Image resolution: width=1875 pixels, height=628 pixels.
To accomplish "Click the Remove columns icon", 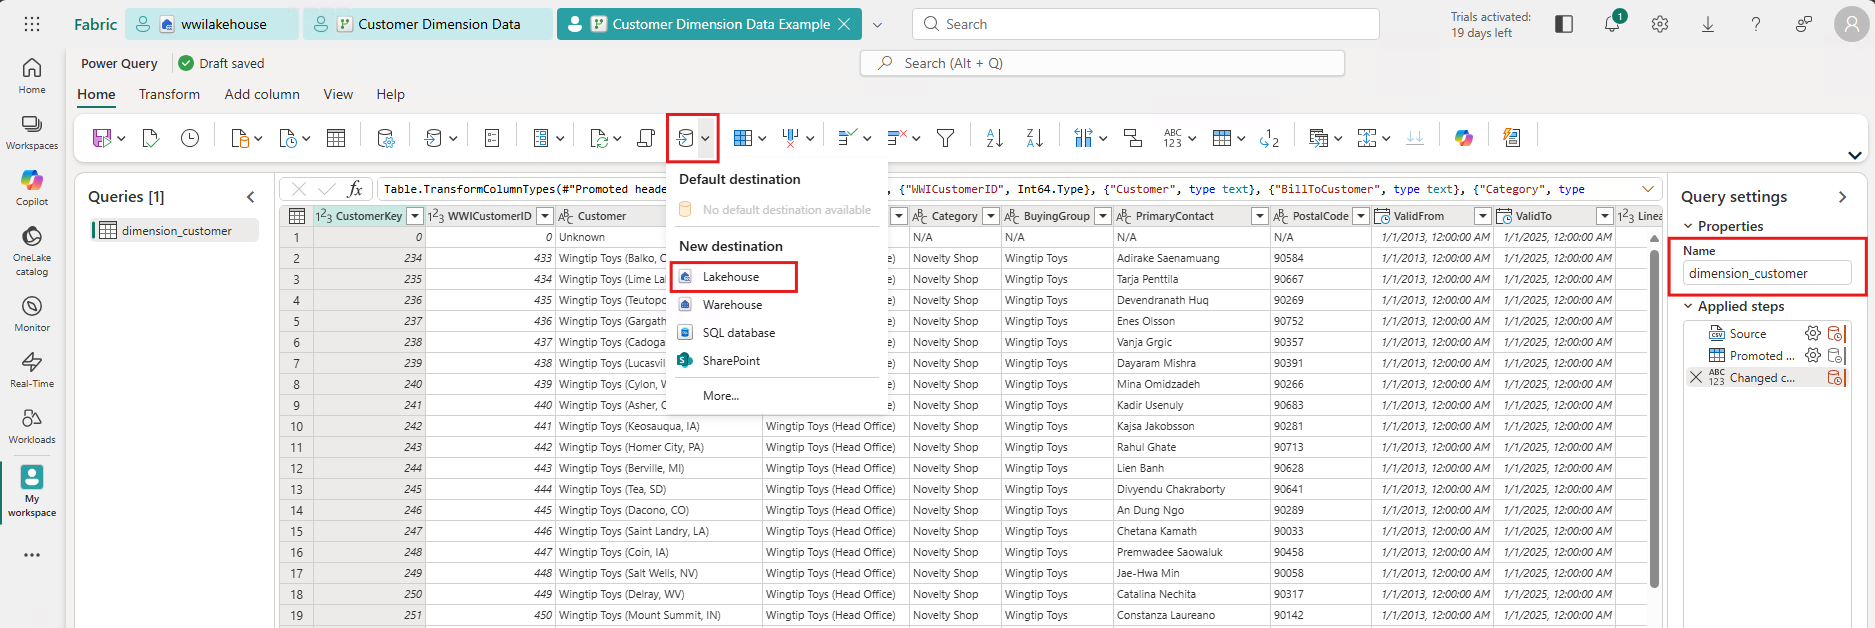I will 791,138.
